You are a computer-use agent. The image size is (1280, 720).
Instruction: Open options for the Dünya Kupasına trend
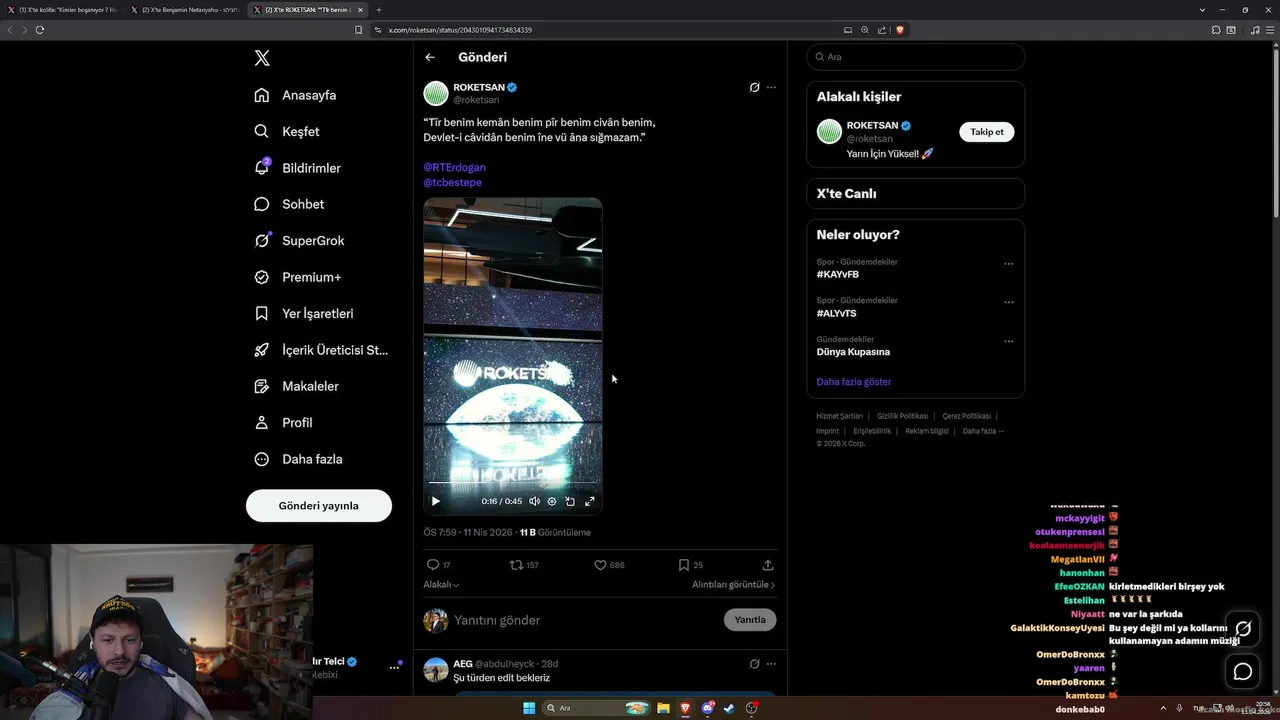coord(1008,341)
